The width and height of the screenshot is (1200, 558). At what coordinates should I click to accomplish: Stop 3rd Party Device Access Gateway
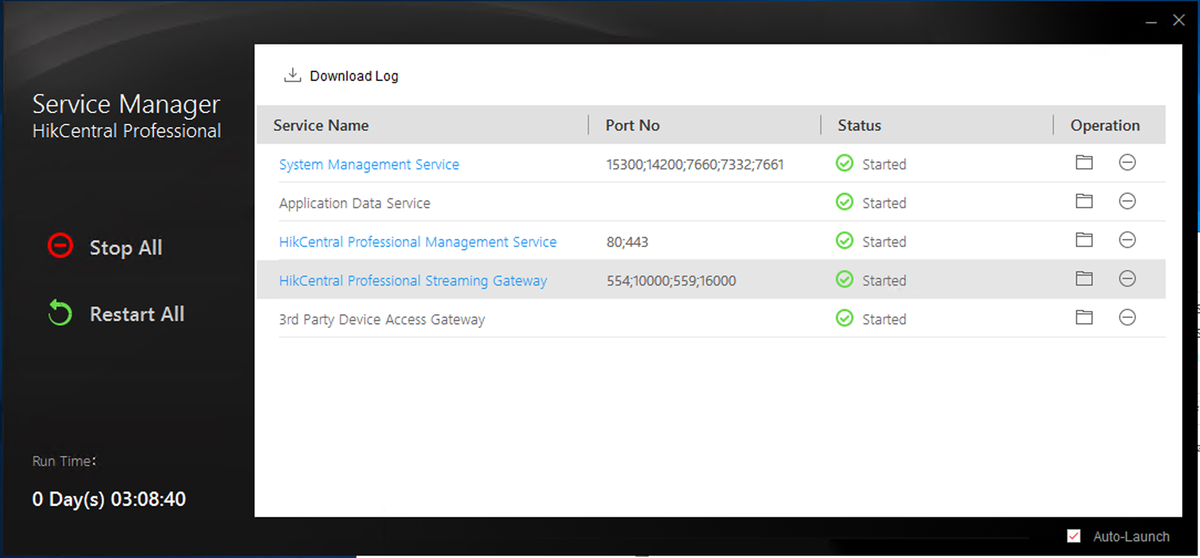pos(1127,318)
